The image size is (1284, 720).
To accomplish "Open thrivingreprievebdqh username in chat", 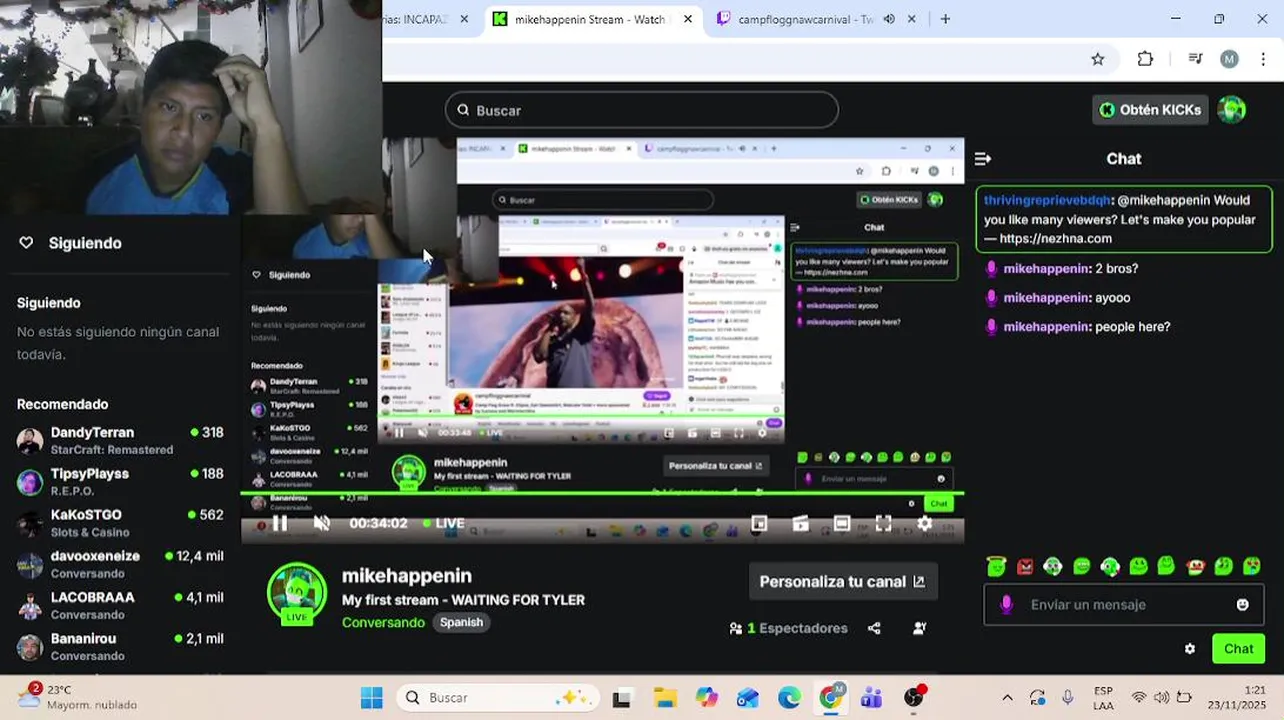I will coord(1047,200).
